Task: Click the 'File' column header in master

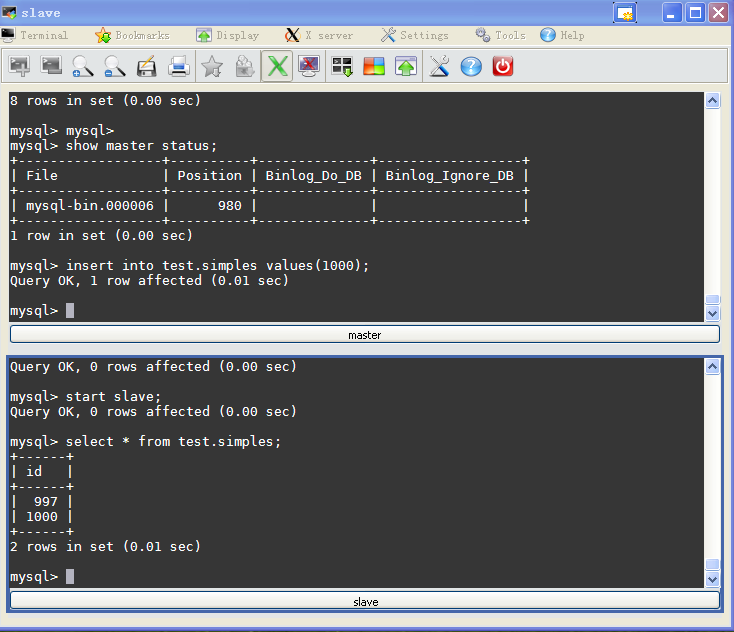Action: coord(42,176)
